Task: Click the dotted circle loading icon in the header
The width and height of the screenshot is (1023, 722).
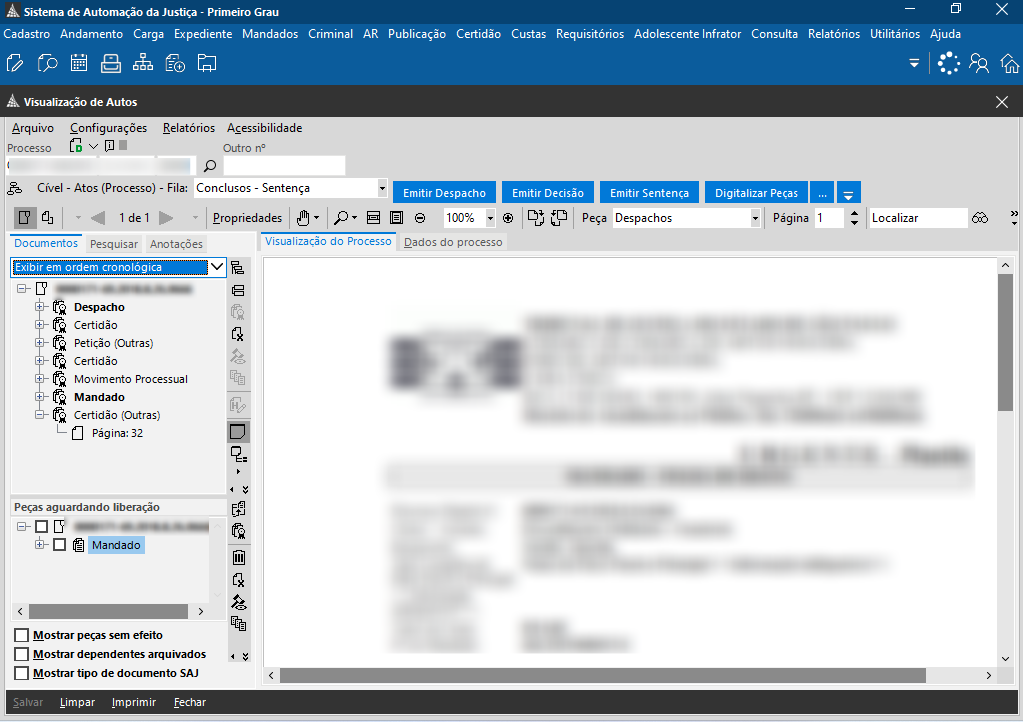Action: point(949,63)
